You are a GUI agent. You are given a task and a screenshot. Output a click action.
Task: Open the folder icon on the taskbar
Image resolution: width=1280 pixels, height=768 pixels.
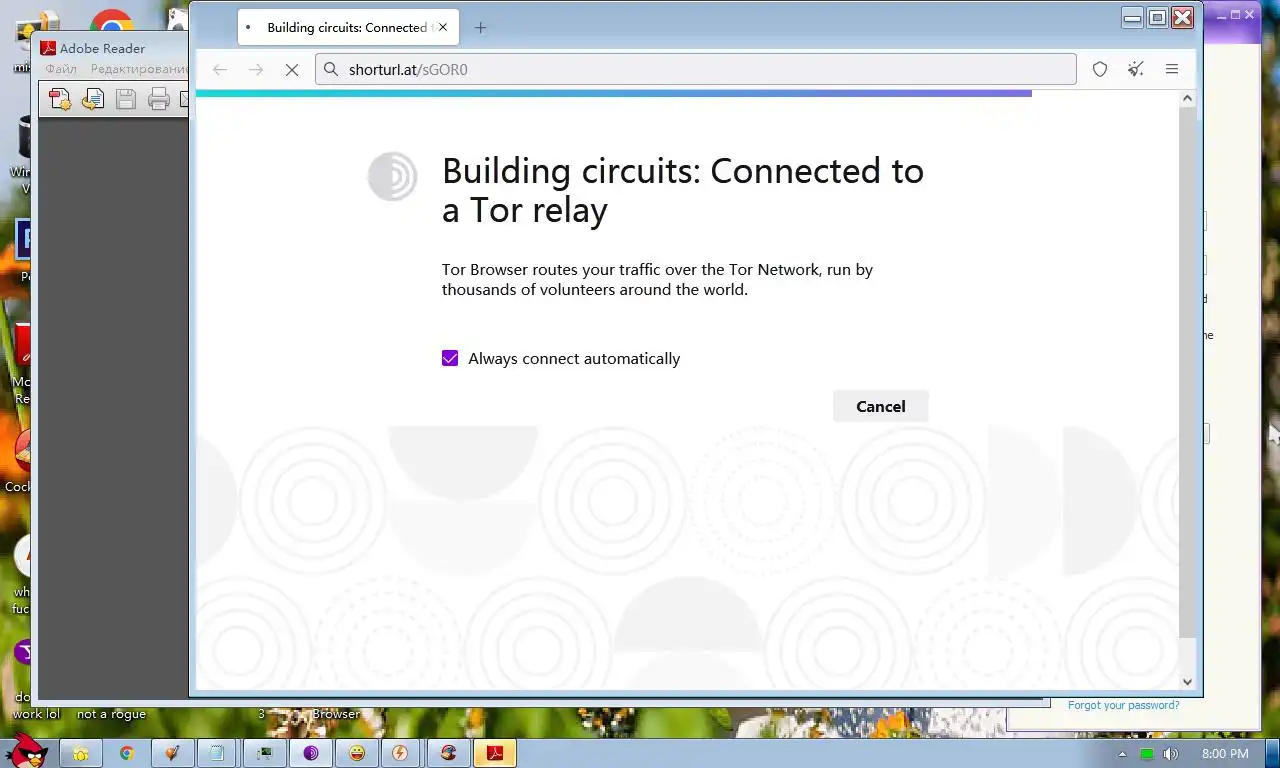tap(81, 753)
